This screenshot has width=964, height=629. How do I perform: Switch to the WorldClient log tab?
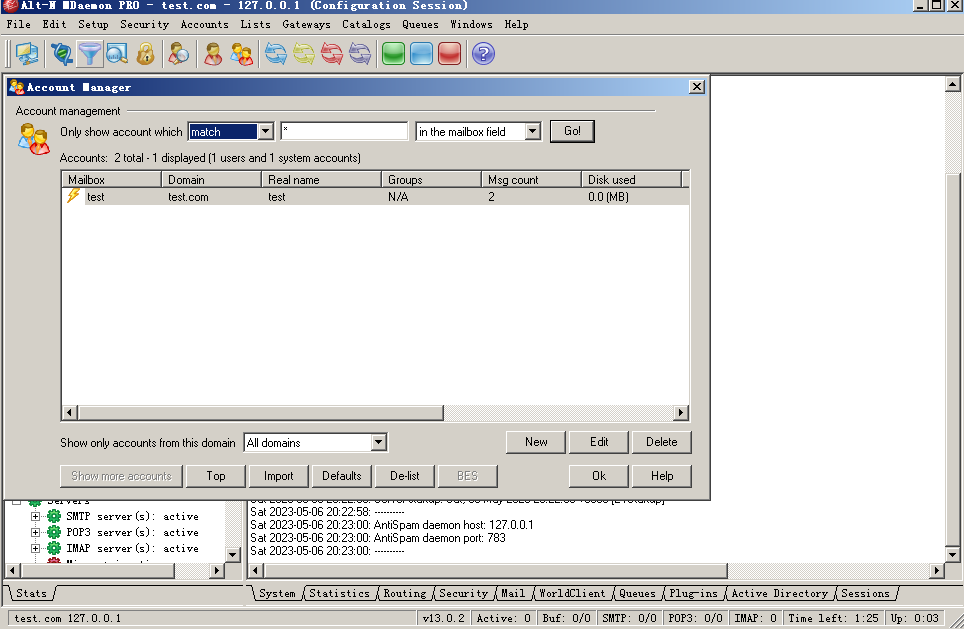[572, 593]
